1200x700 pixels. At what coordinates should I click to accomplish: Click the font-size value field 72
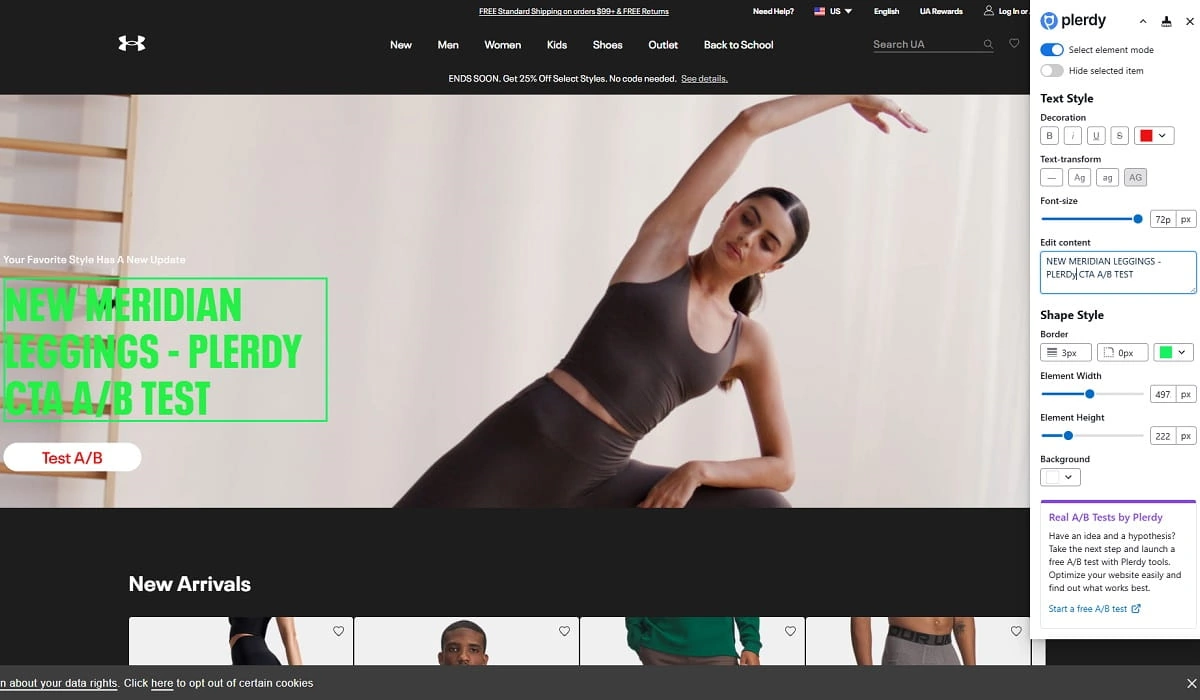tap(1162, 219)
